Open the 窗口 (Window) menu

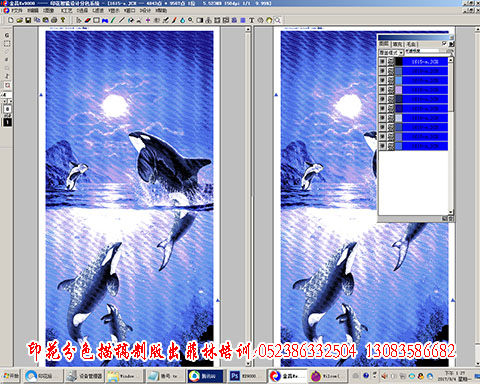tap(129, 11)
